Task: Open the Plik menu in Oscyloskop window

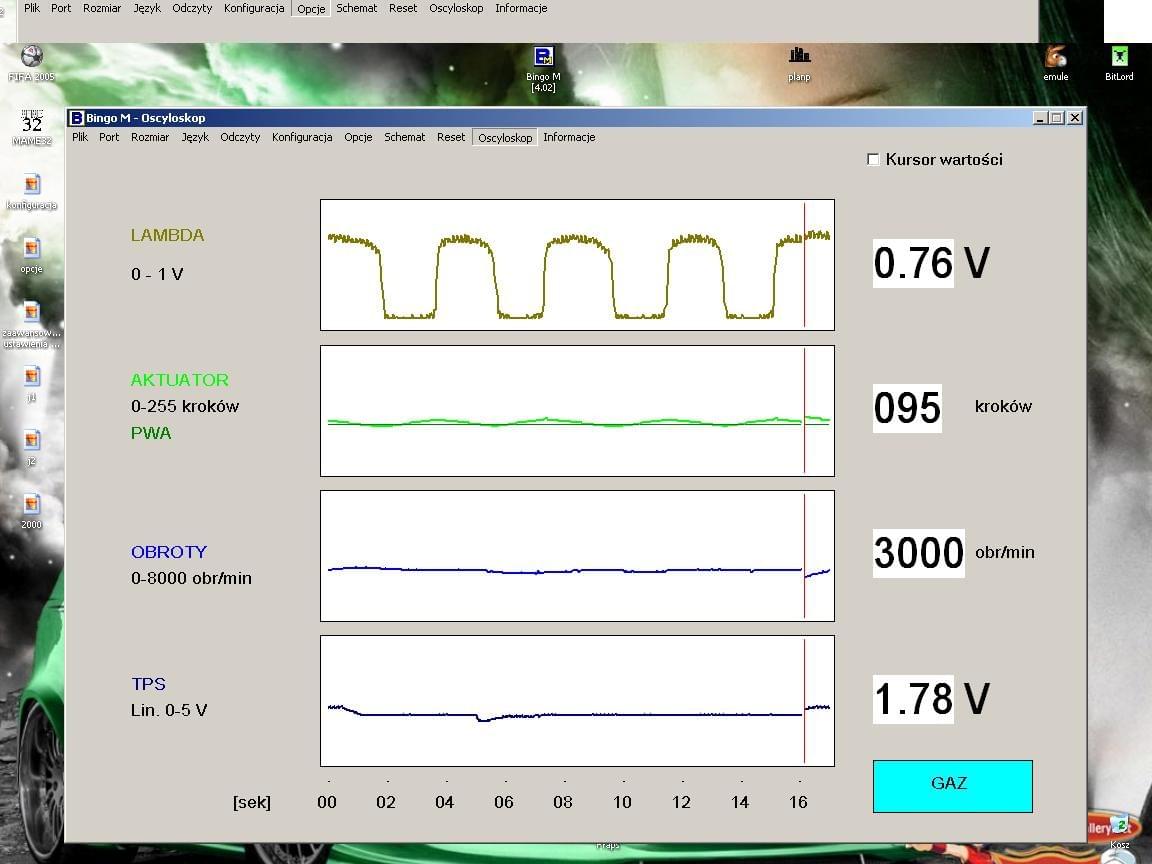Action: pyautogui.click(x=80, y=138)
